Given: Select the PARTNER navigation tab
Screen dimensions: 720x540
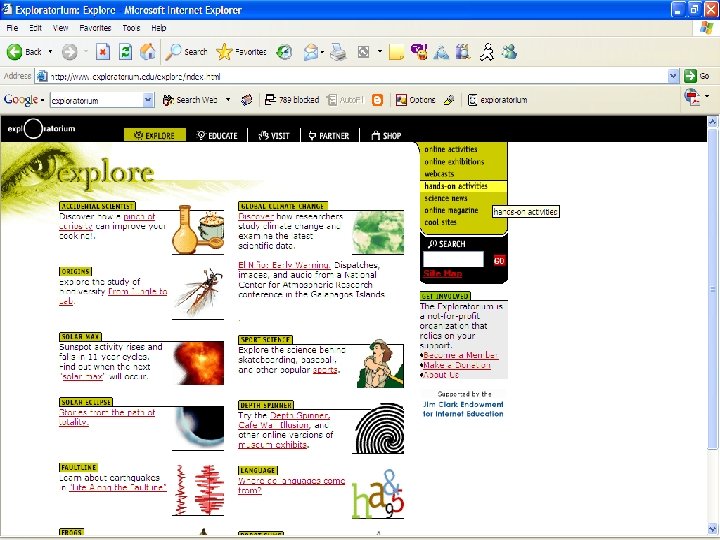Looking at the screenshot, I should click(x=329, y=135).
